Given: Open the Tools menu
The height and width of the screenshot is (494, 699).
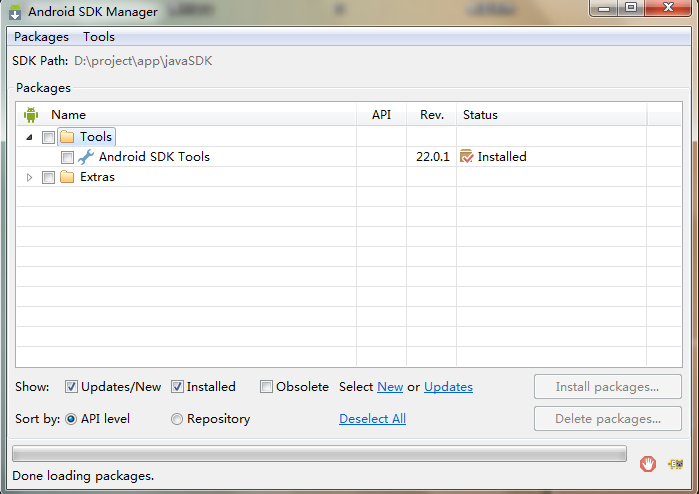Looking at the screenshot, I should [99, 37].
